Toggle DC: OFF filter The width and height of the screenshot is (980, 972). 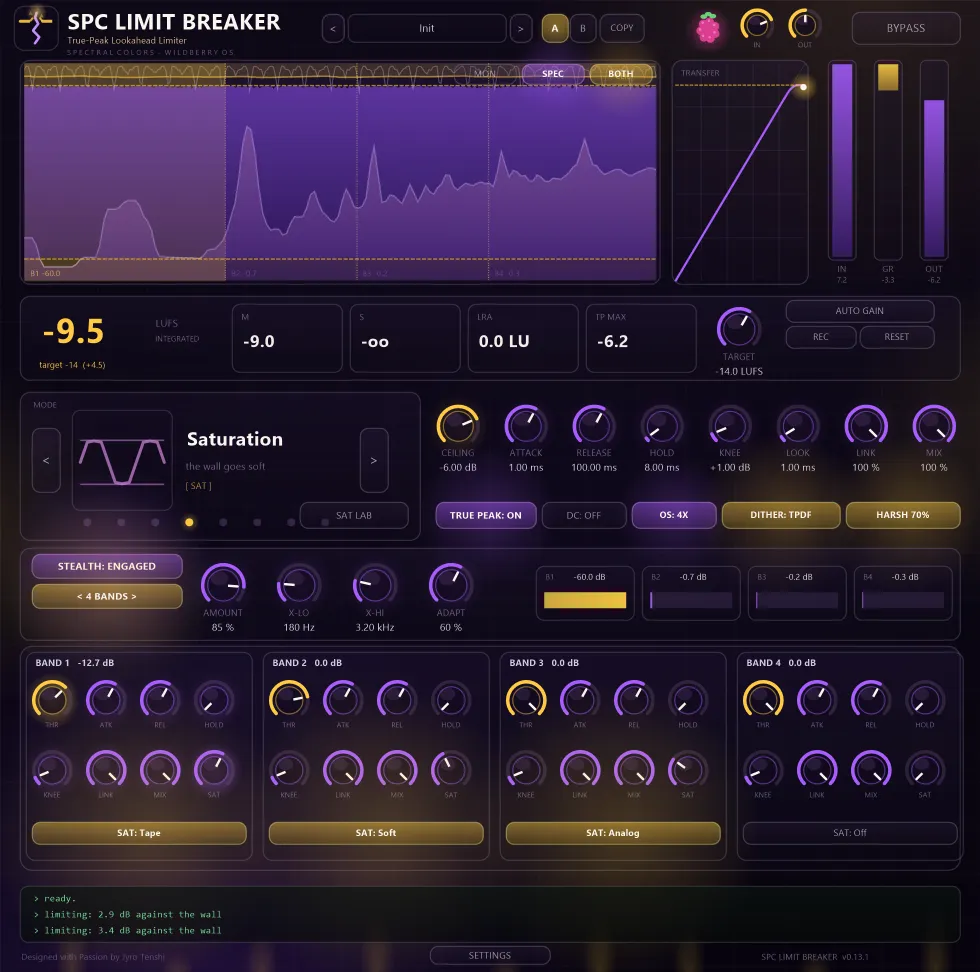pyautogui.click(x=584, y=515)
